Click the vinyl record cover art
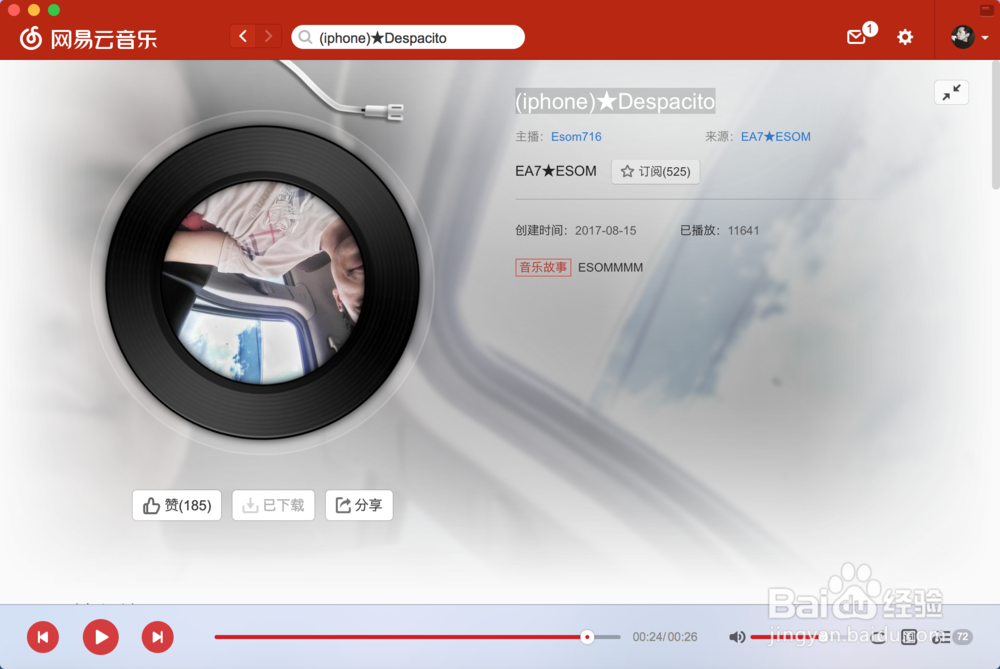Screen dimensions: 1000x669 pos(262,283)
